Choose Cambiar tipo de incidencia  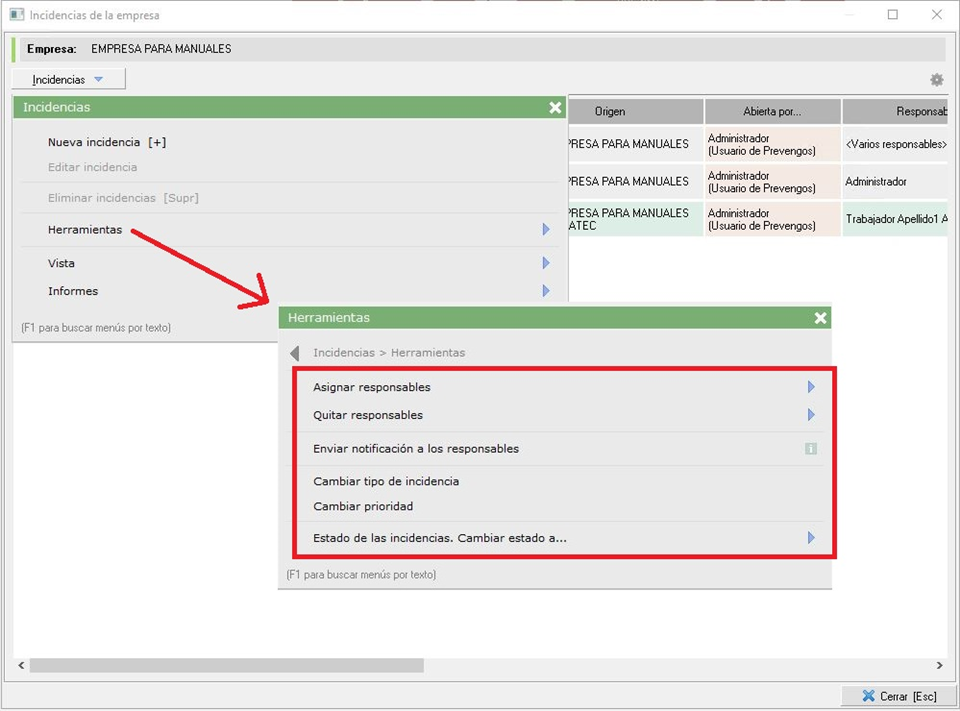coord(386,481)
